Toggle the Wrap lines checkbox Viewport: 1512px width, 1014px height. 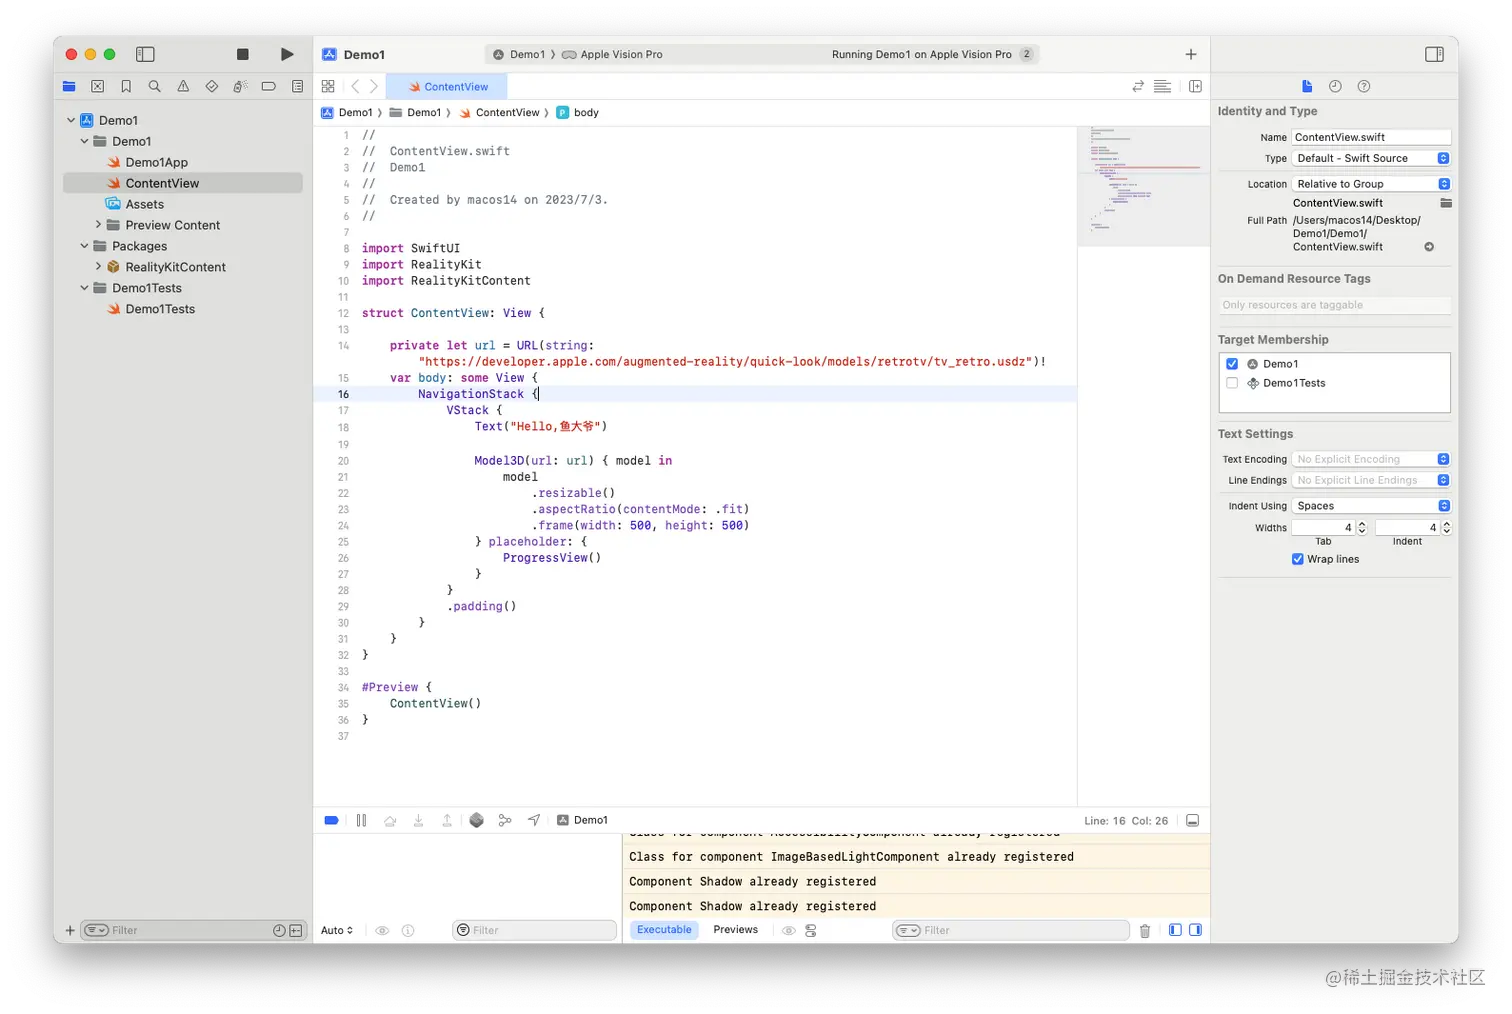pyautogui.click(x=1297, y=559)
